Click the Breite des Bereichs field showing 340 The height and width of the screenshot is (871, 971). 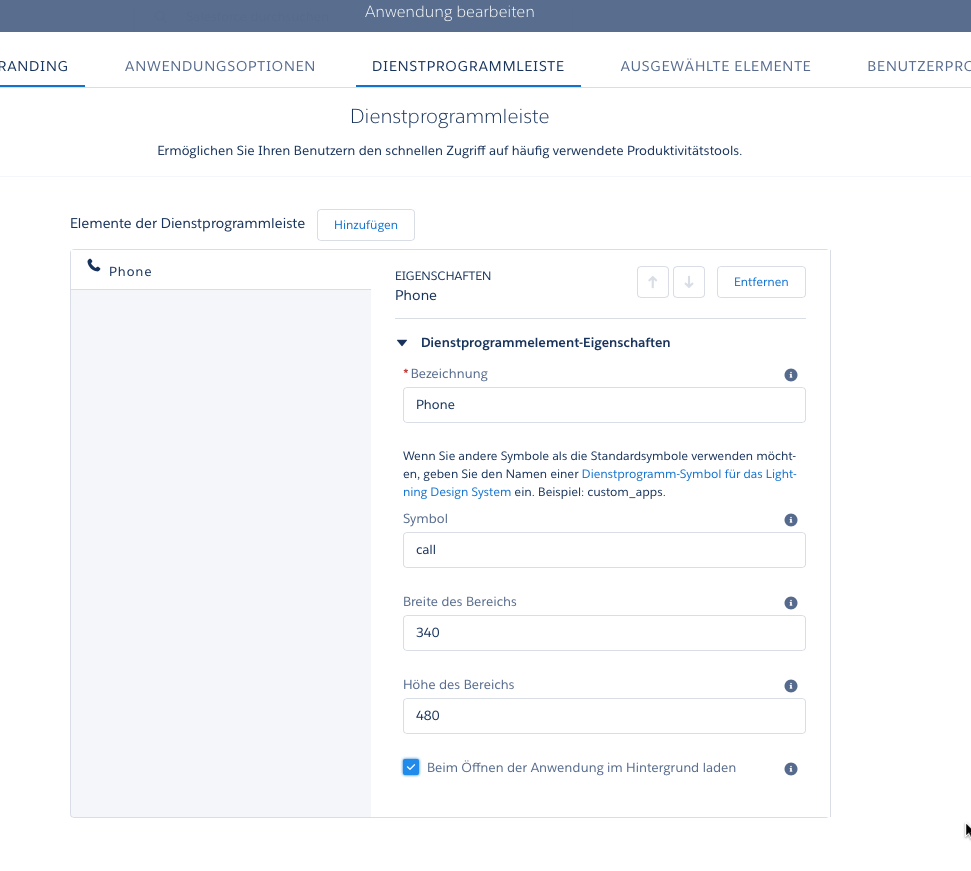tap(604, 633)
